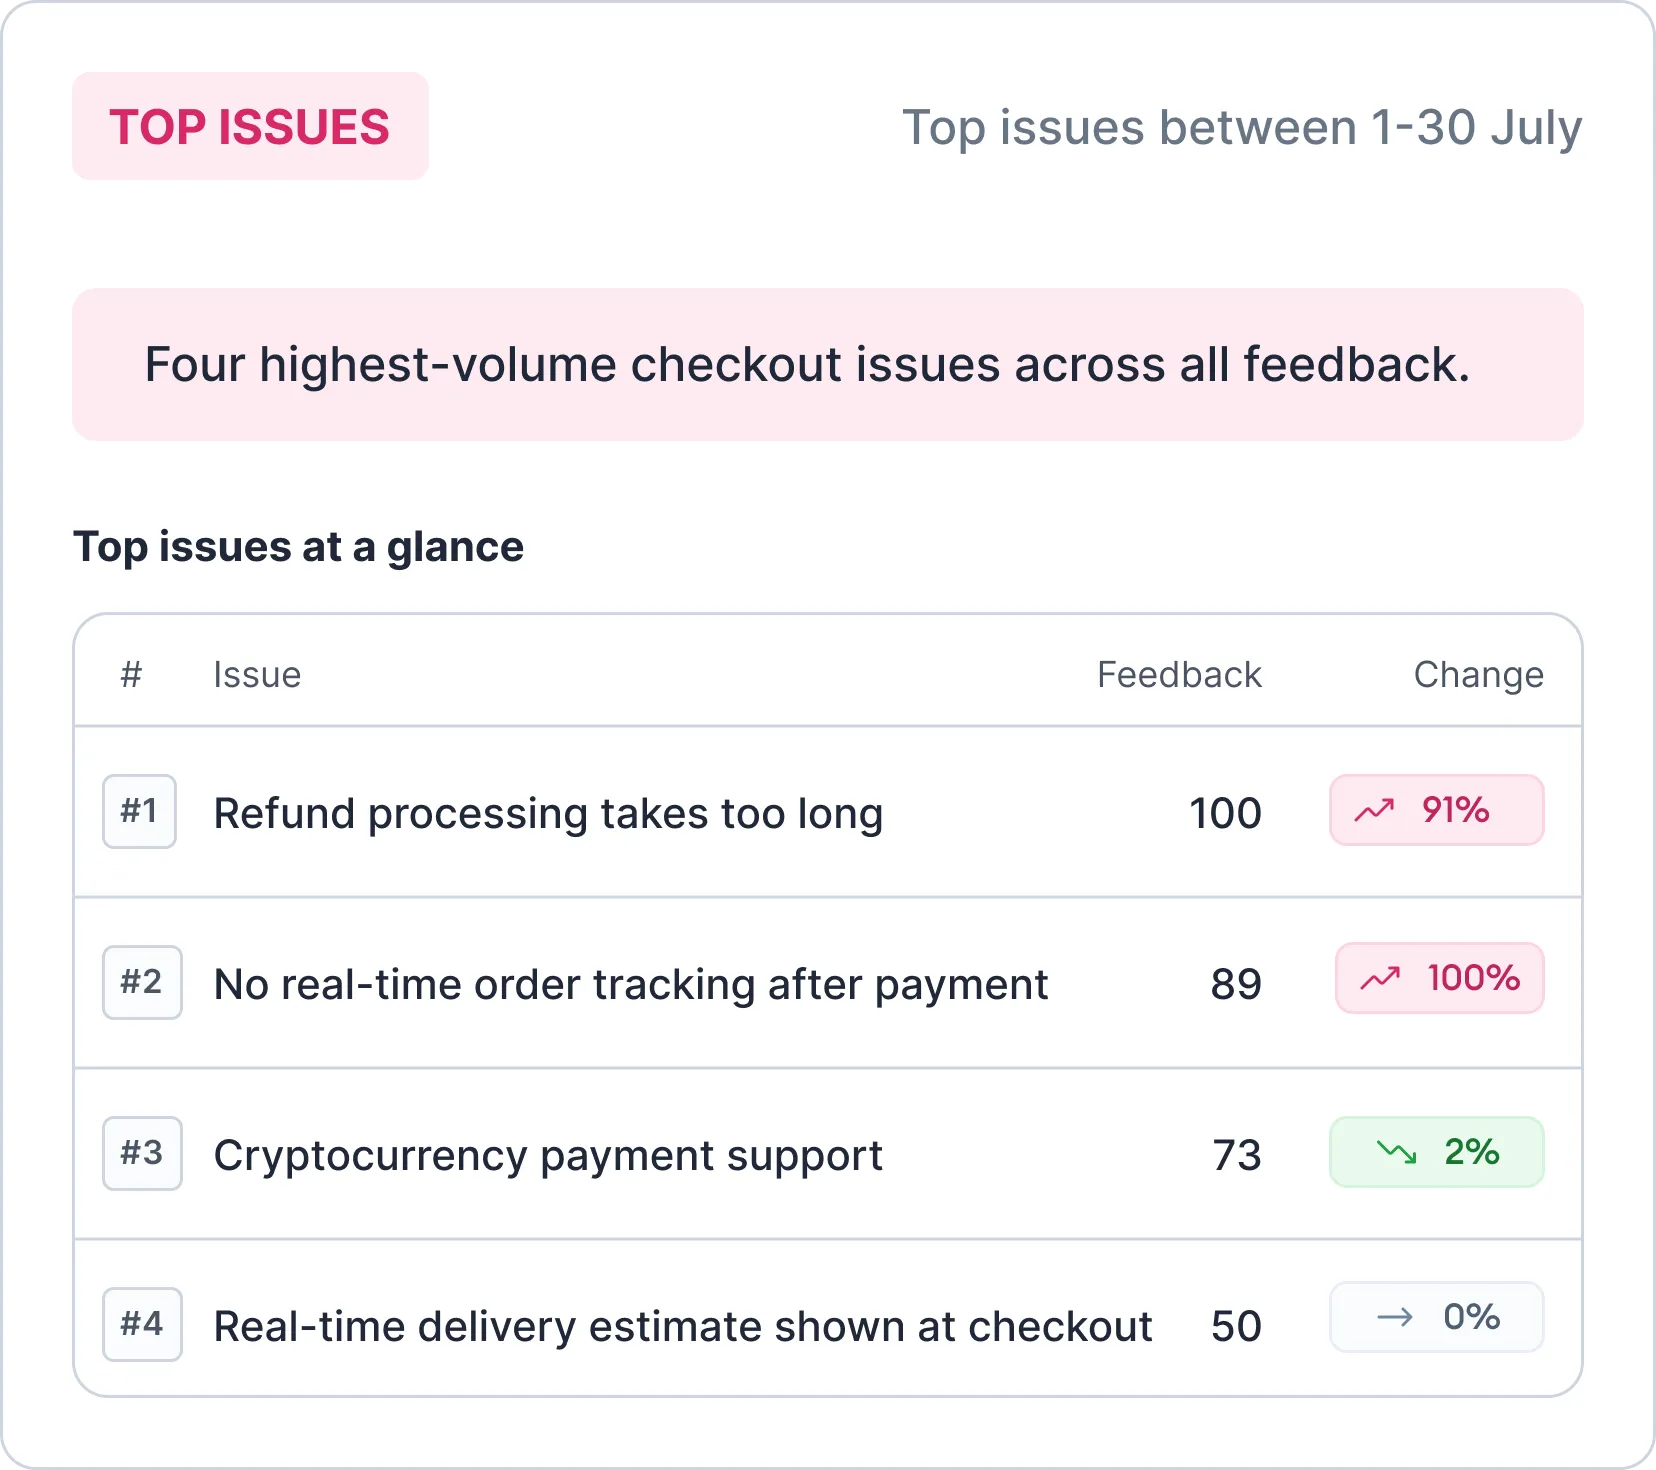The width and height of the screenshot is (1656, 1470).
Task: Sort by the Issue column header
Action: coord(257,675)
